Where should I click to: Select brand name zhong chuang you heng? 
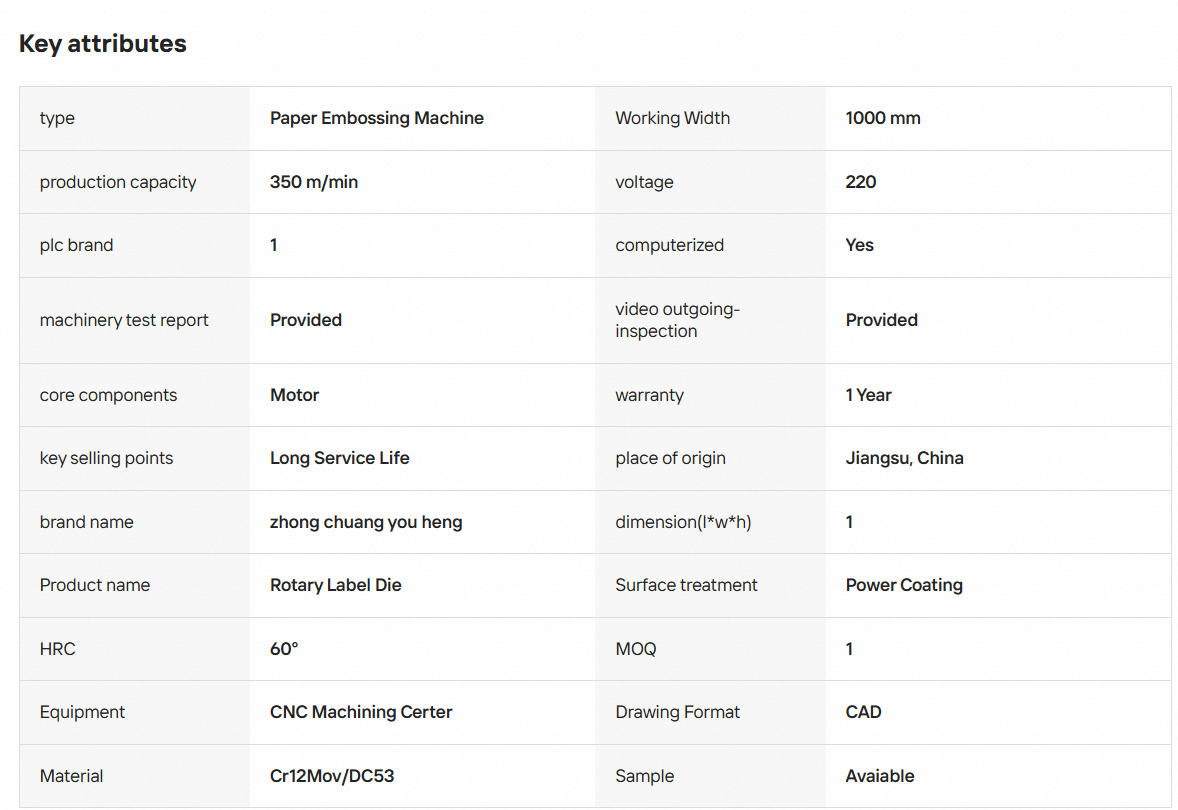point(366,522)
